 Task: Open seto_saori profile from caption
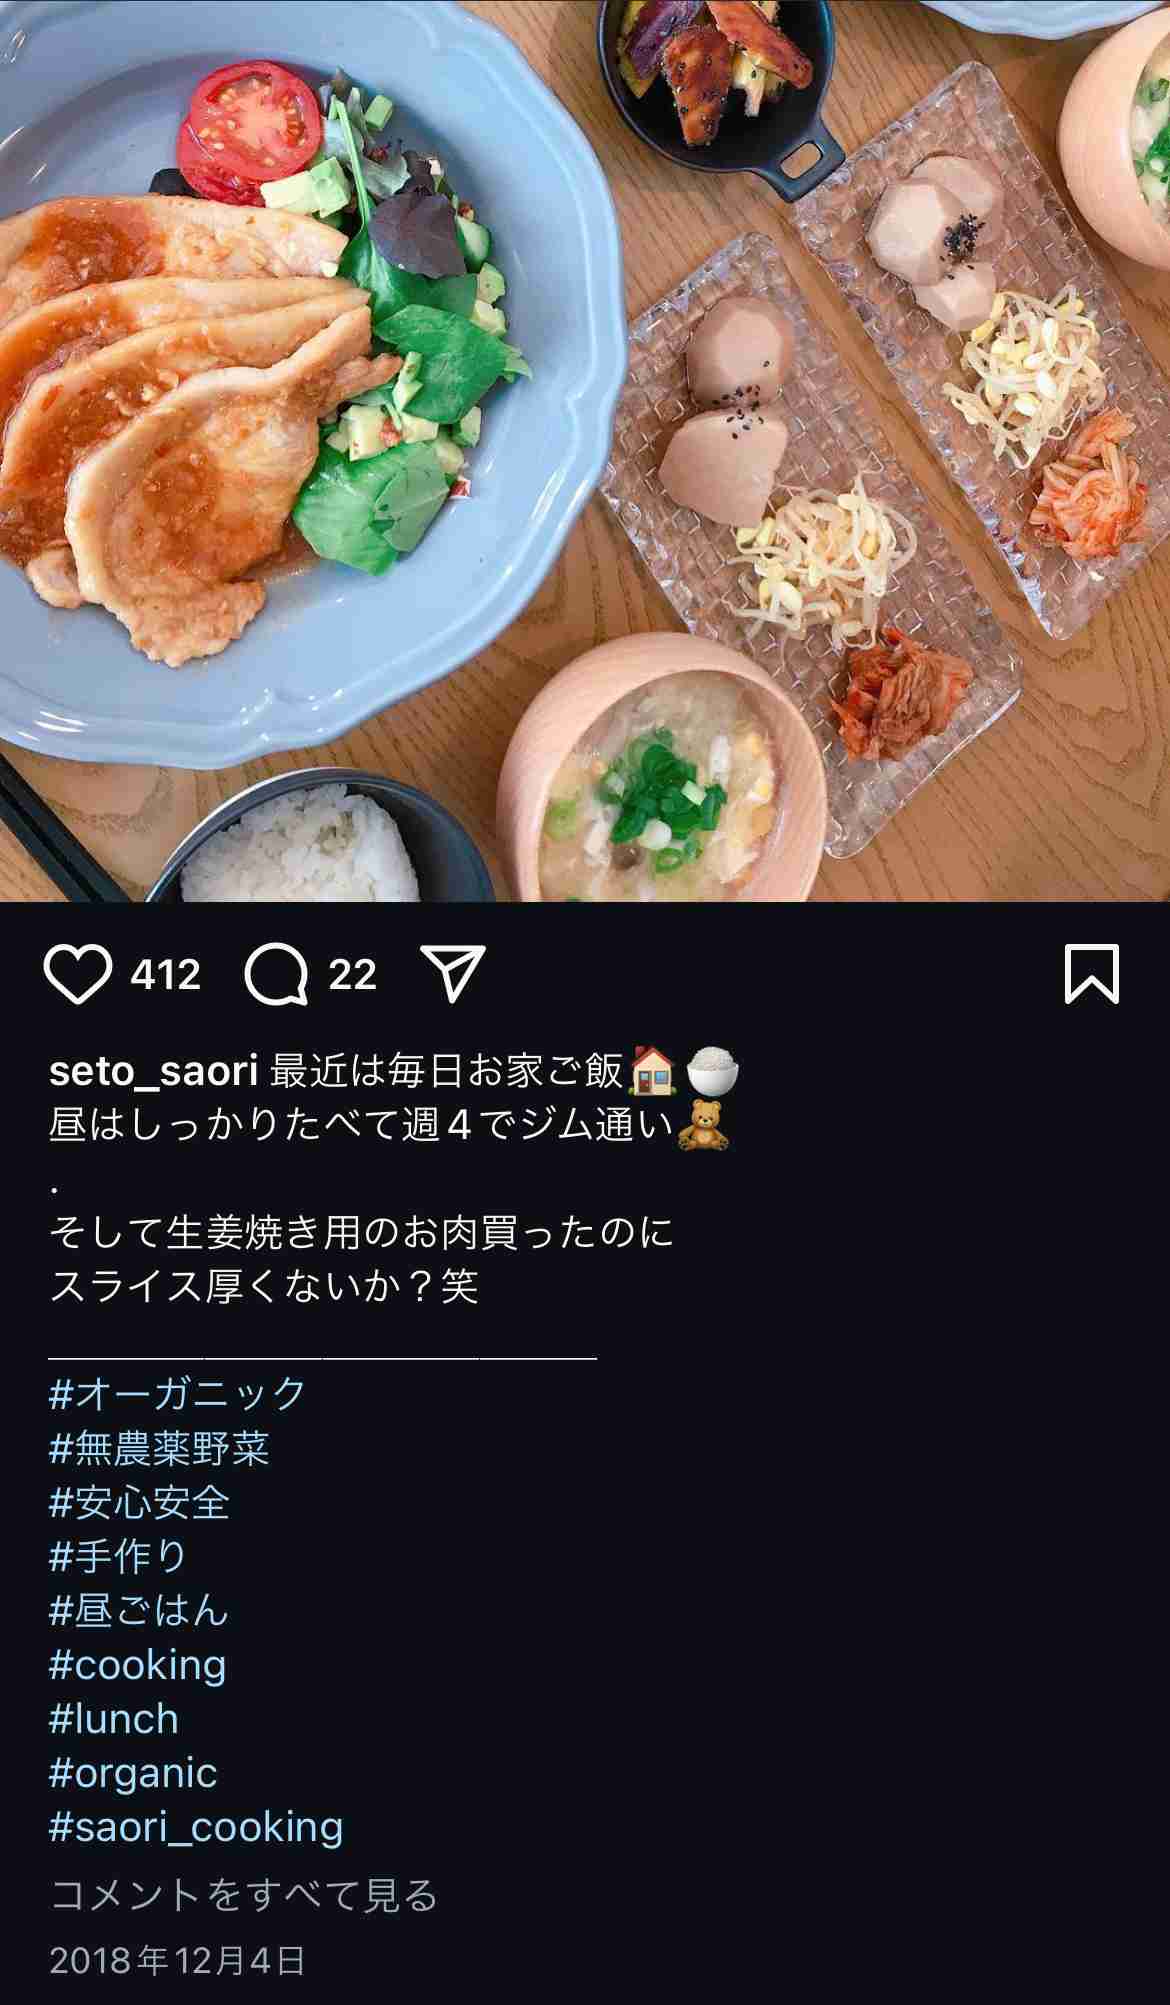pyautogui.click(x=154, y=1070)
